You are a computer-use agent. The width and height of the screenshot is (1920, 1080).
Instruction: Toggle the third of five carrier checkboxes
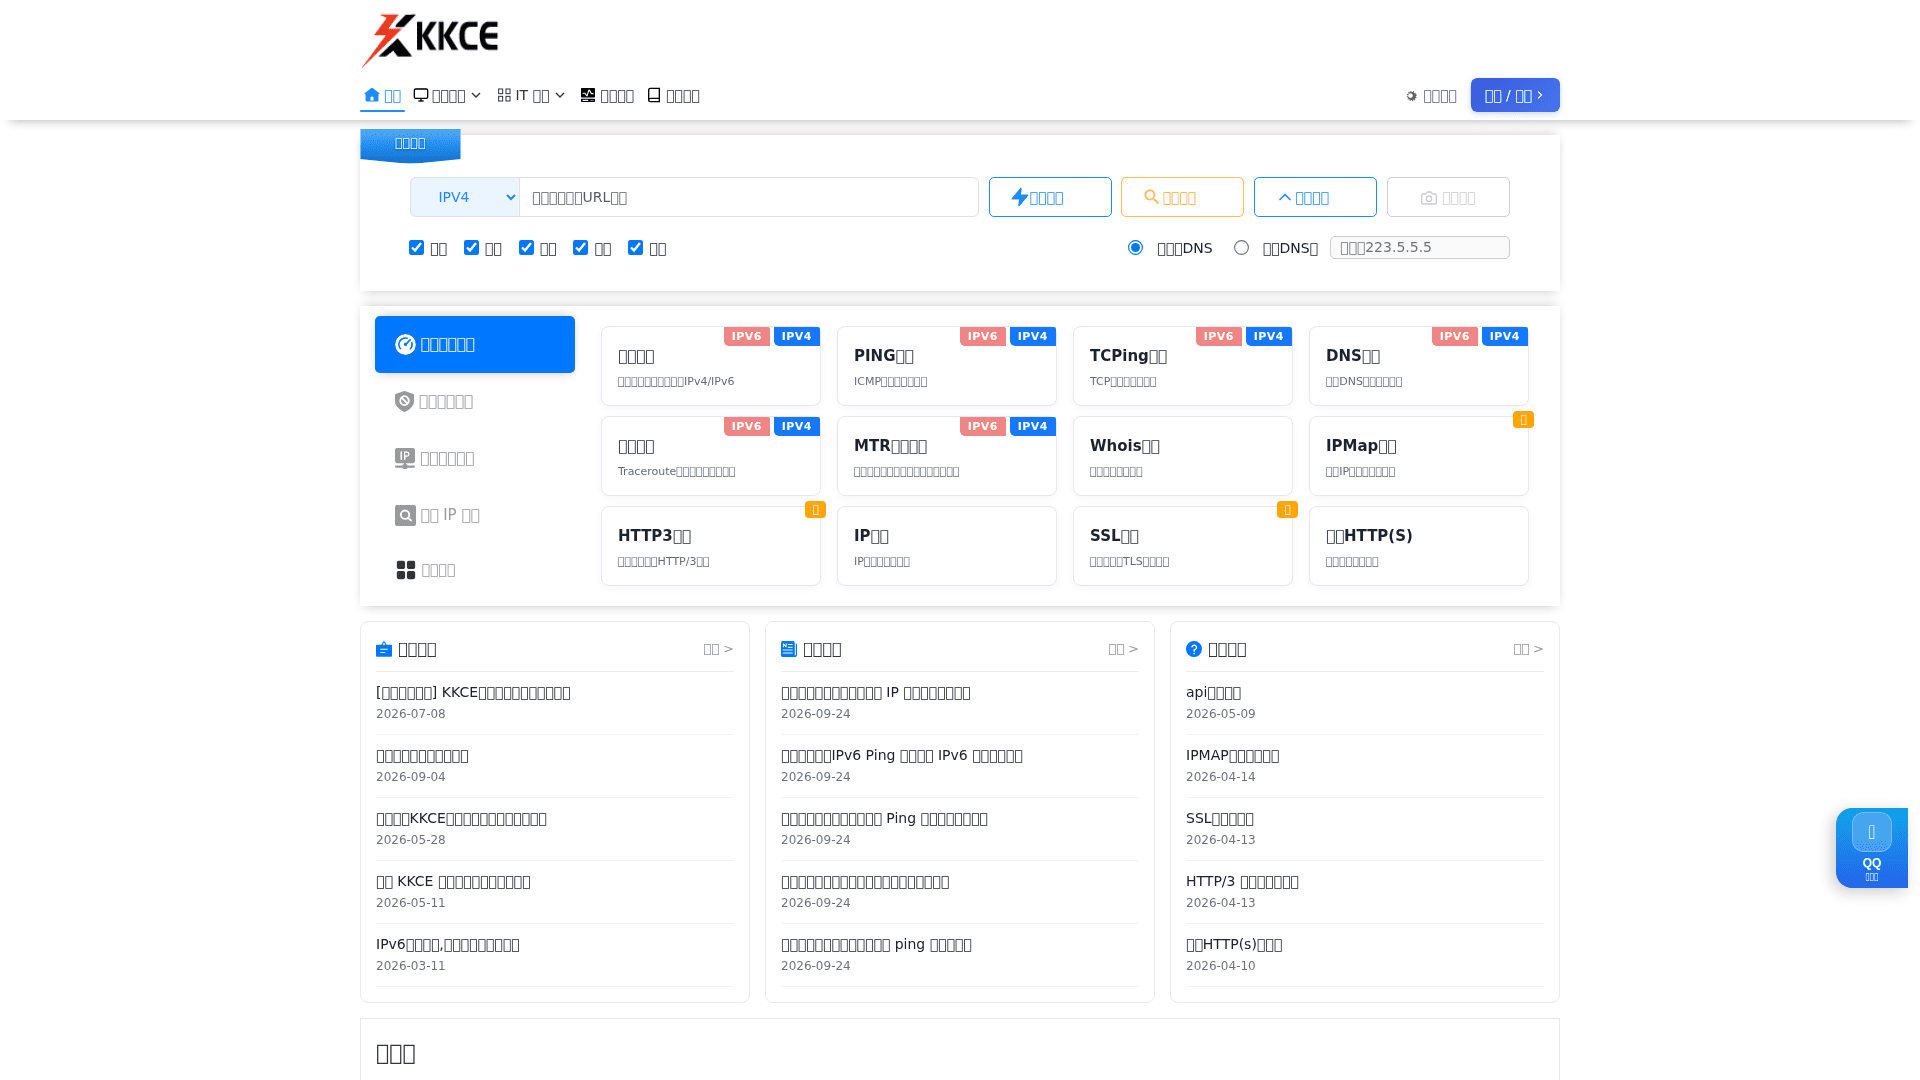pyautogui.click(x=526, y=247)
